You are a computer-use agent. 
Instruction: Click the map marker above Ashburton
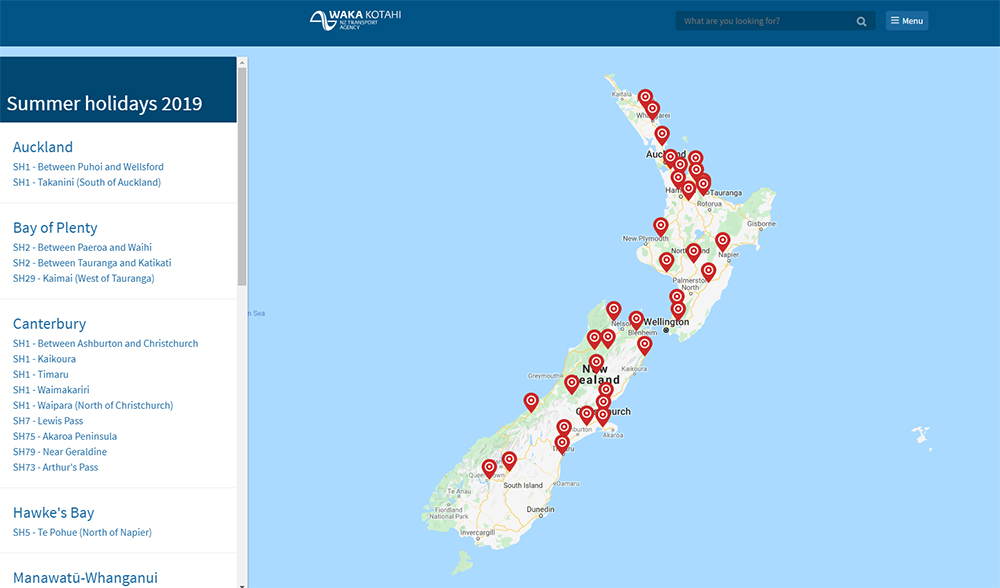click(x=564, y=429)
